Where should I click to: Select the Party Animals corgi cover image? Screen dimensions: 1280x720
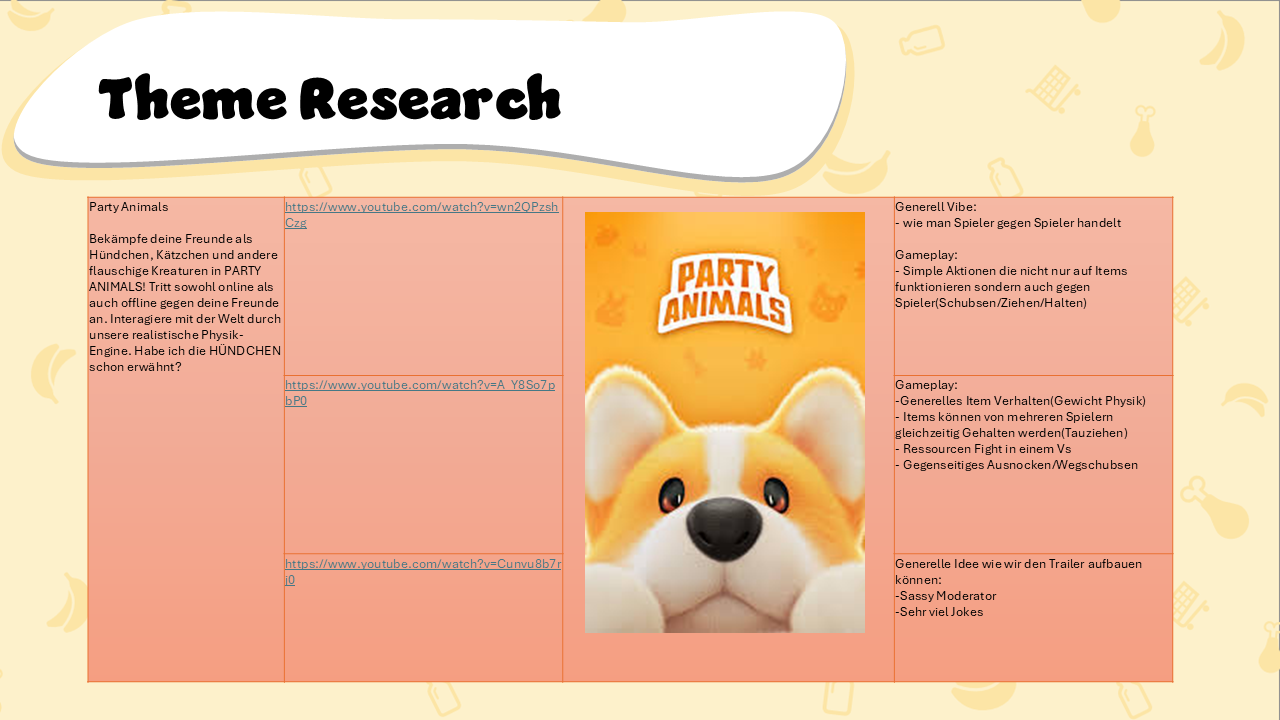tap(725, 422)
